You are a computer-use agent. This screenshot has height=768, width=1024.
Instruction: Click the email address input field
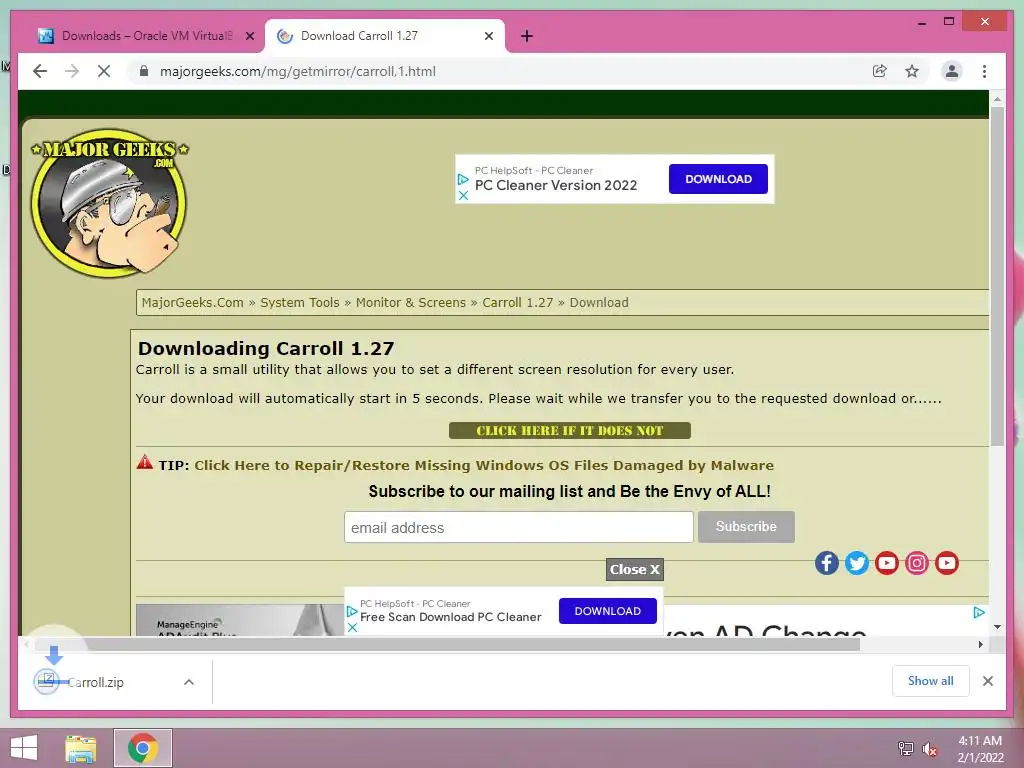point(519,527)
